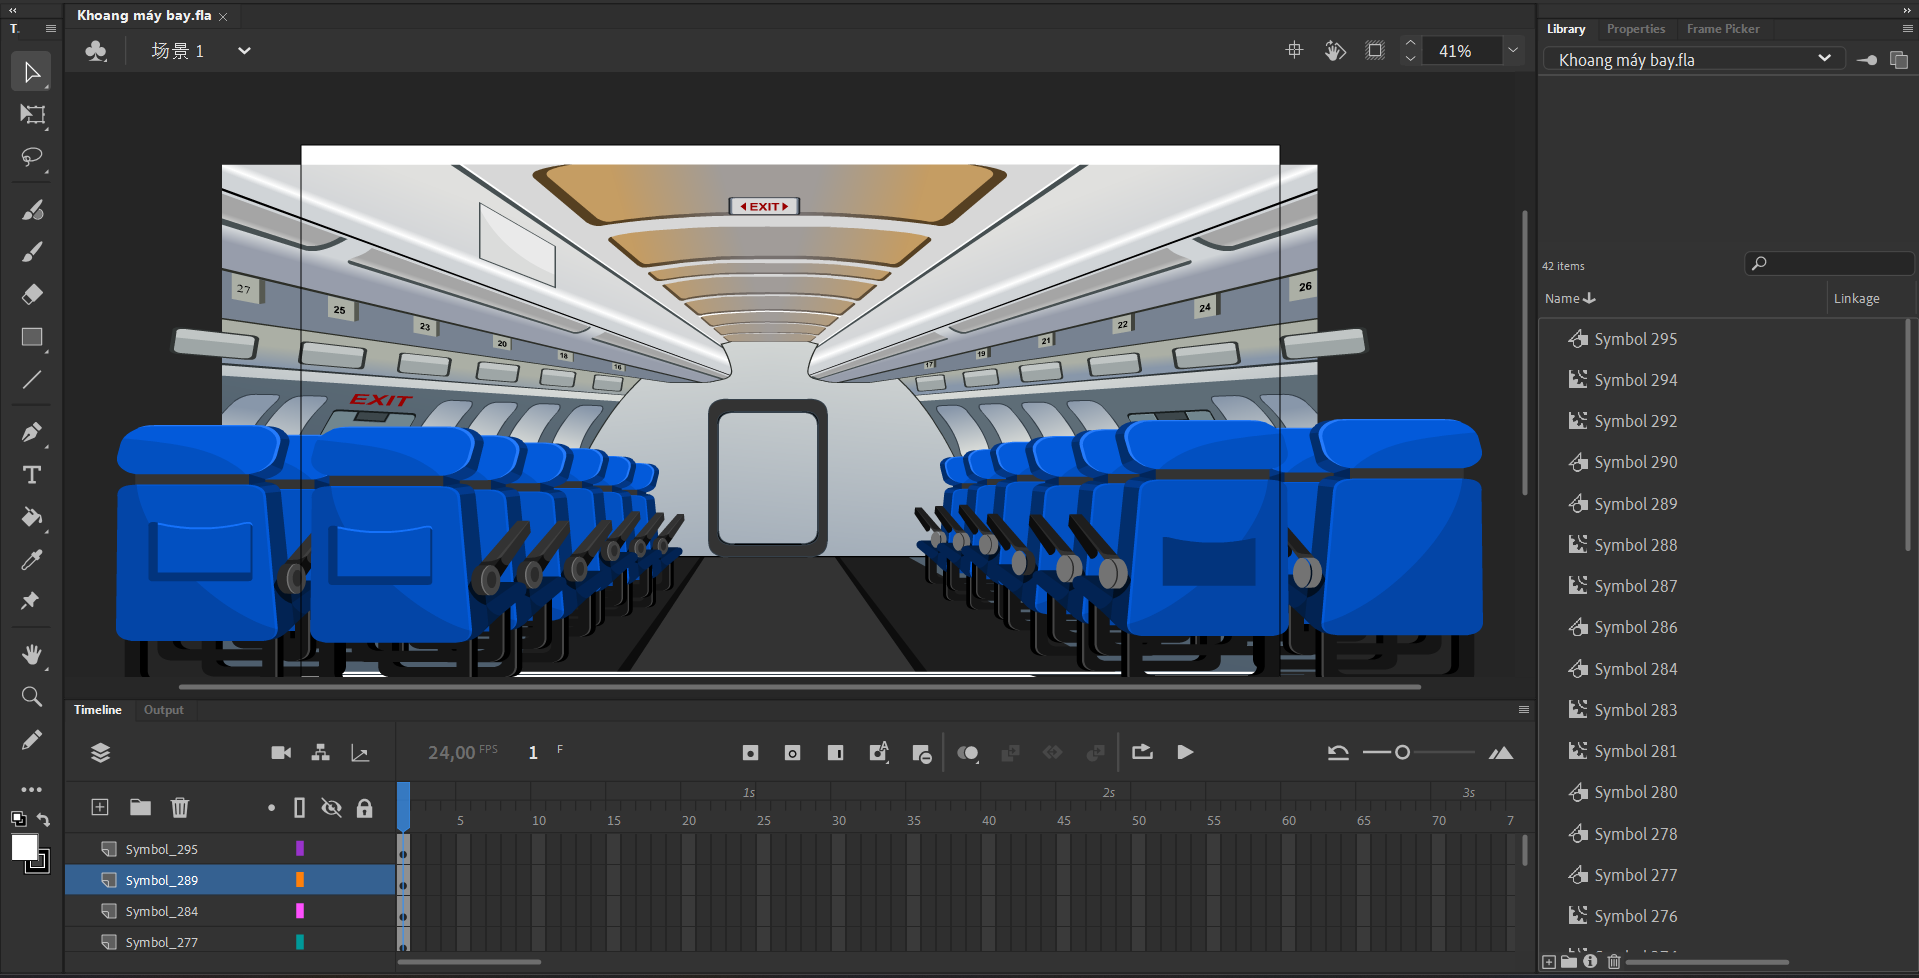Select Symbol 290 in the library list
This screenshot has height=978, width=1919.
pos(1635,462)
